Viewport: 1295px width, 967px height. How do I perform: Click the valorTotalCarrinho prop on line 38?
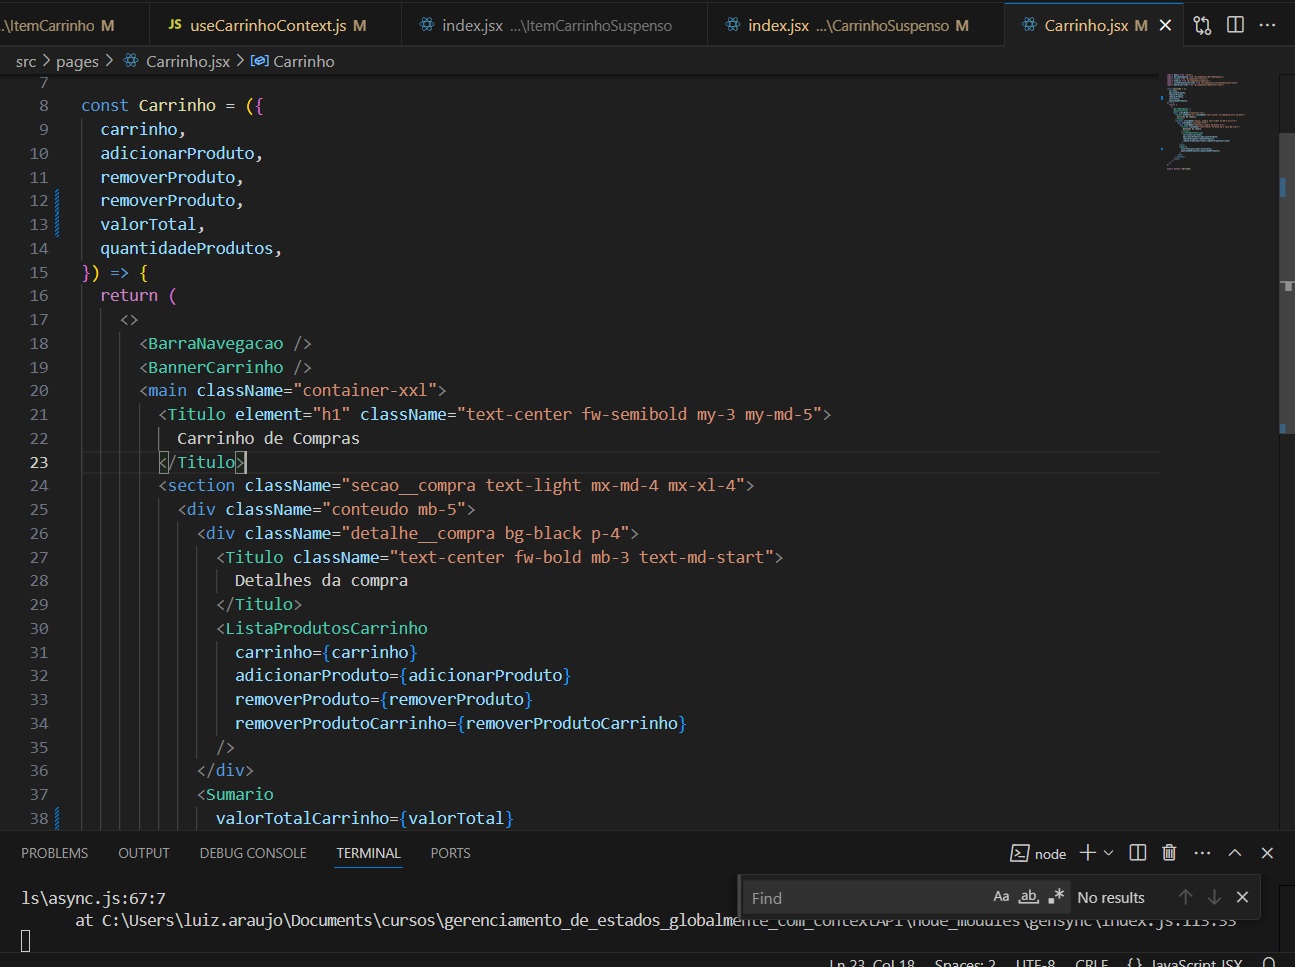click(x=302, y=818)
